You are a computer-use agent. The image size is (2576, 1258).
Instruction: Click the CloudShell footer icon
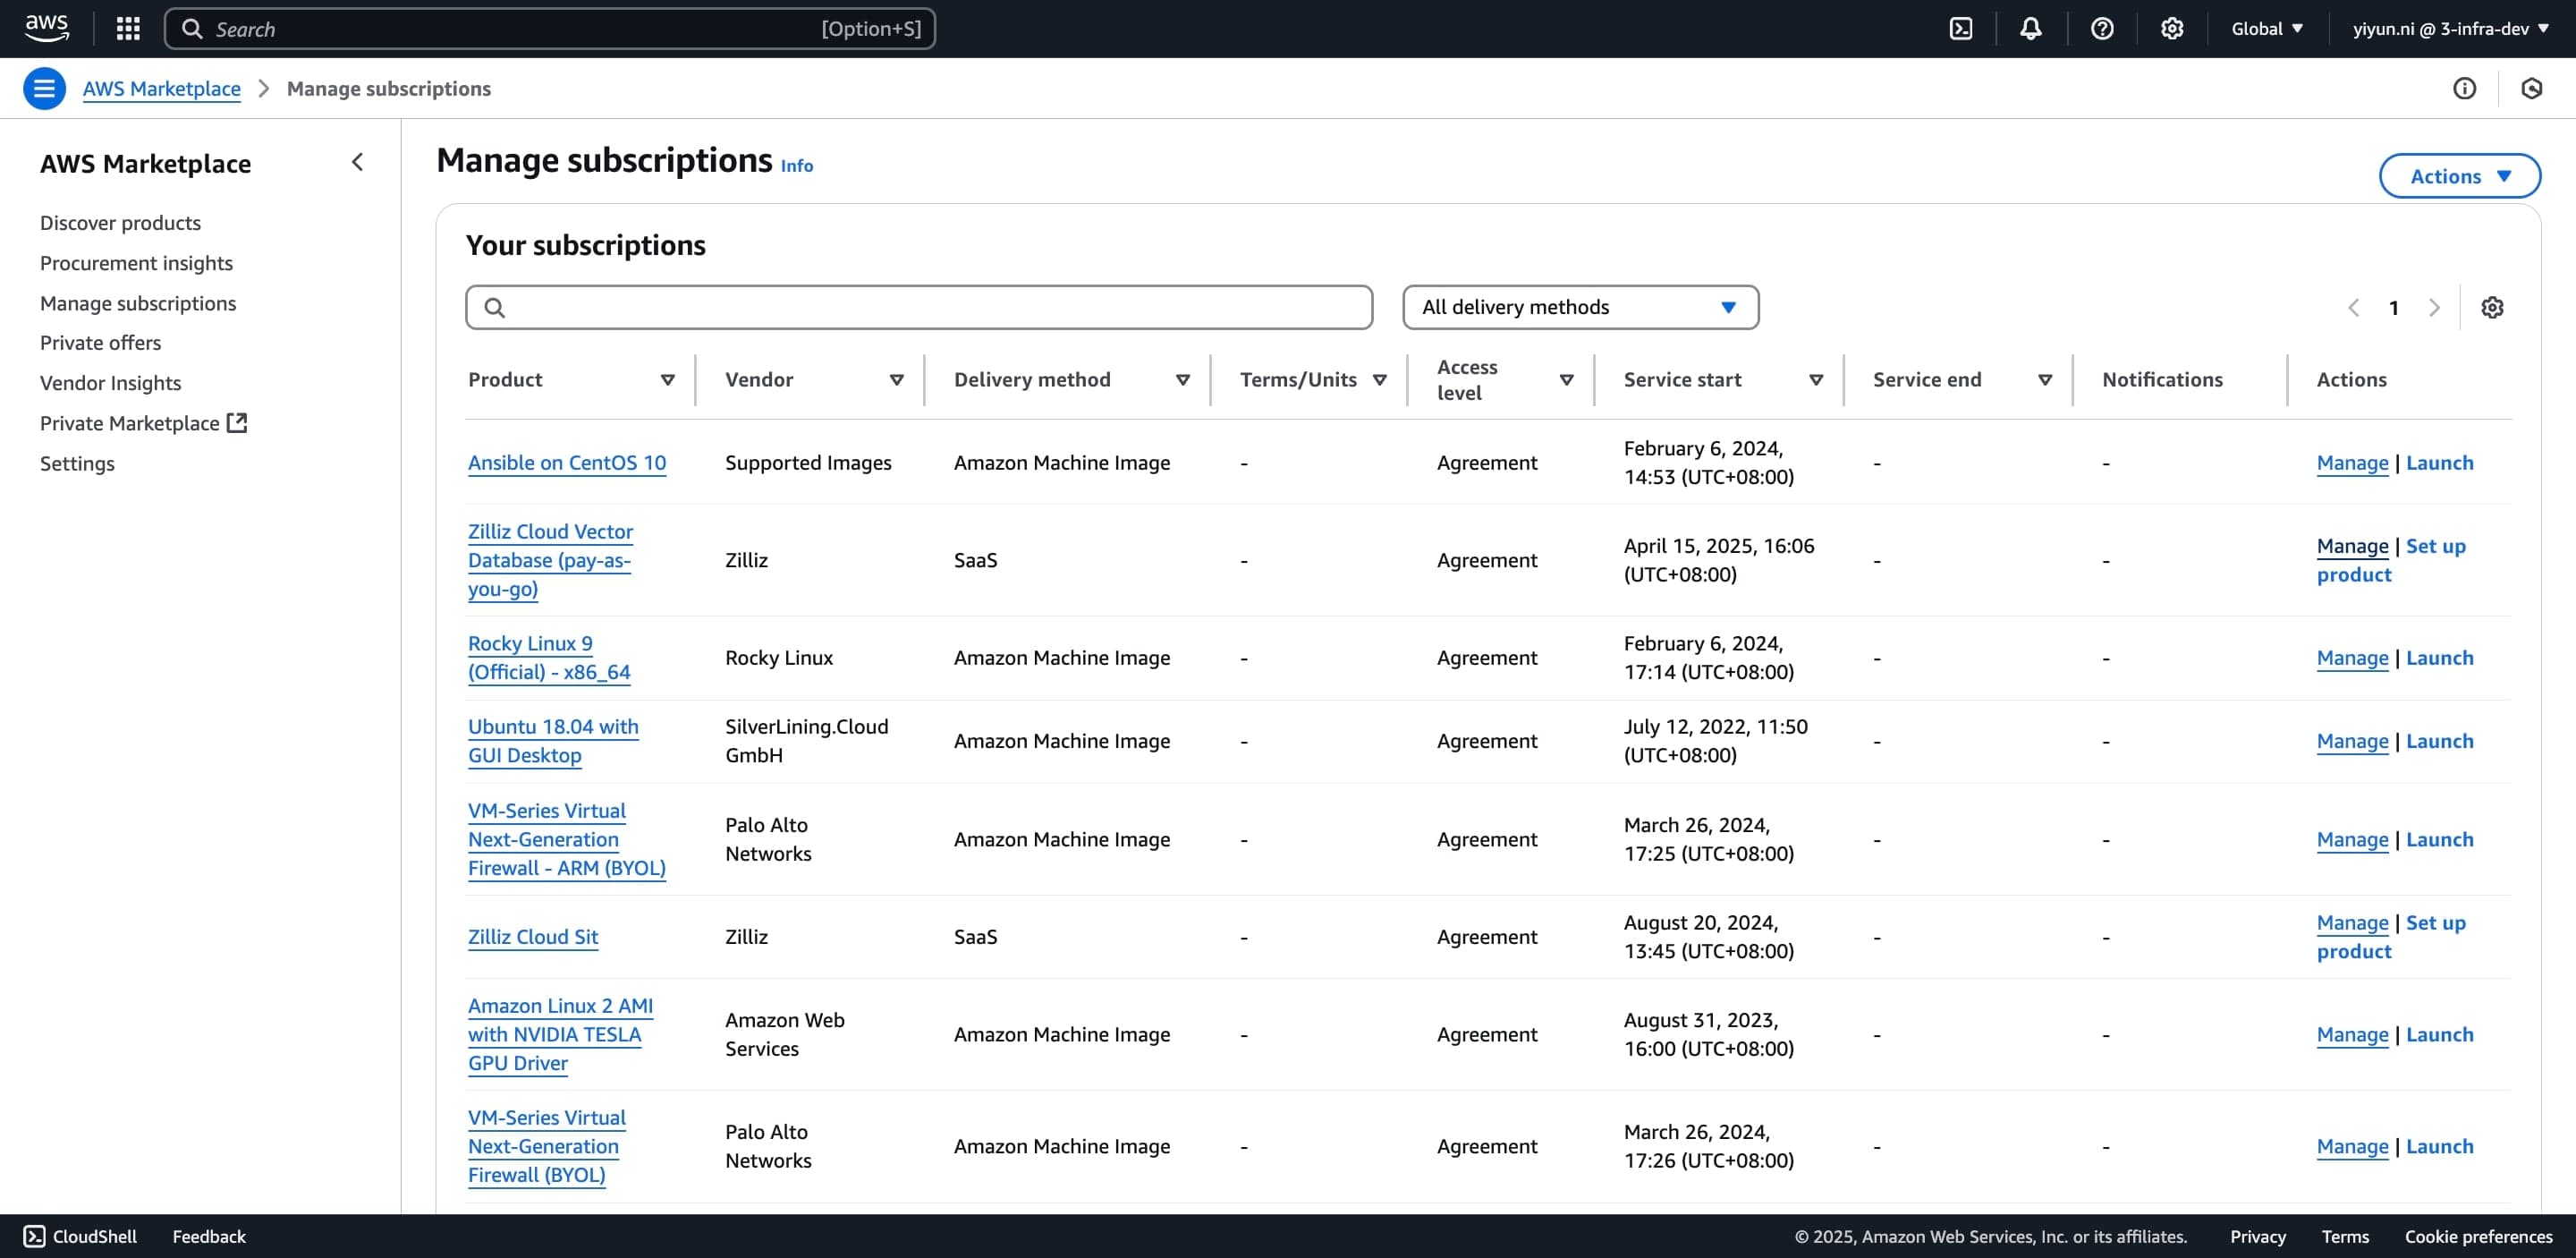[x=34, y=1236]
